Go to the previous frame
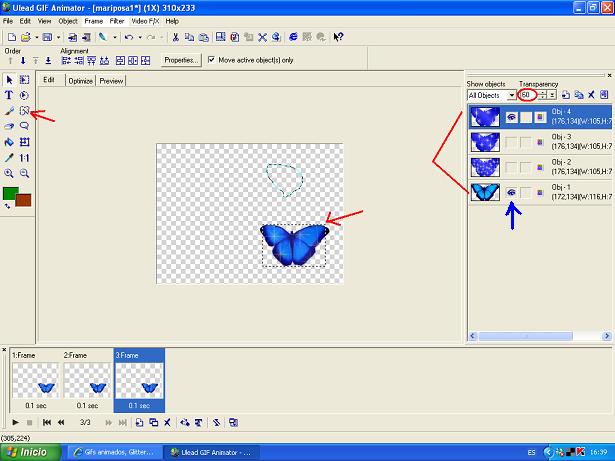Screen dimensions: 615x461 coord(61,423)
